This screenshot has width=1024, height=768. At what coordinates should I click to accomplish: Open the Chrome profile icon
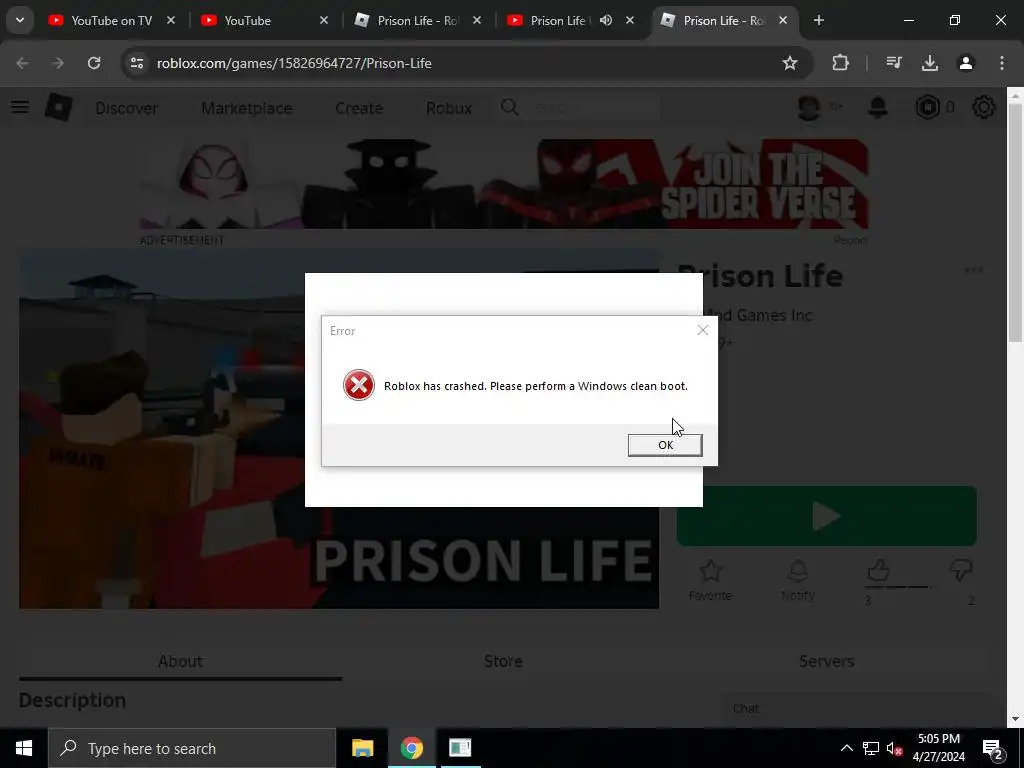(966, 63)
